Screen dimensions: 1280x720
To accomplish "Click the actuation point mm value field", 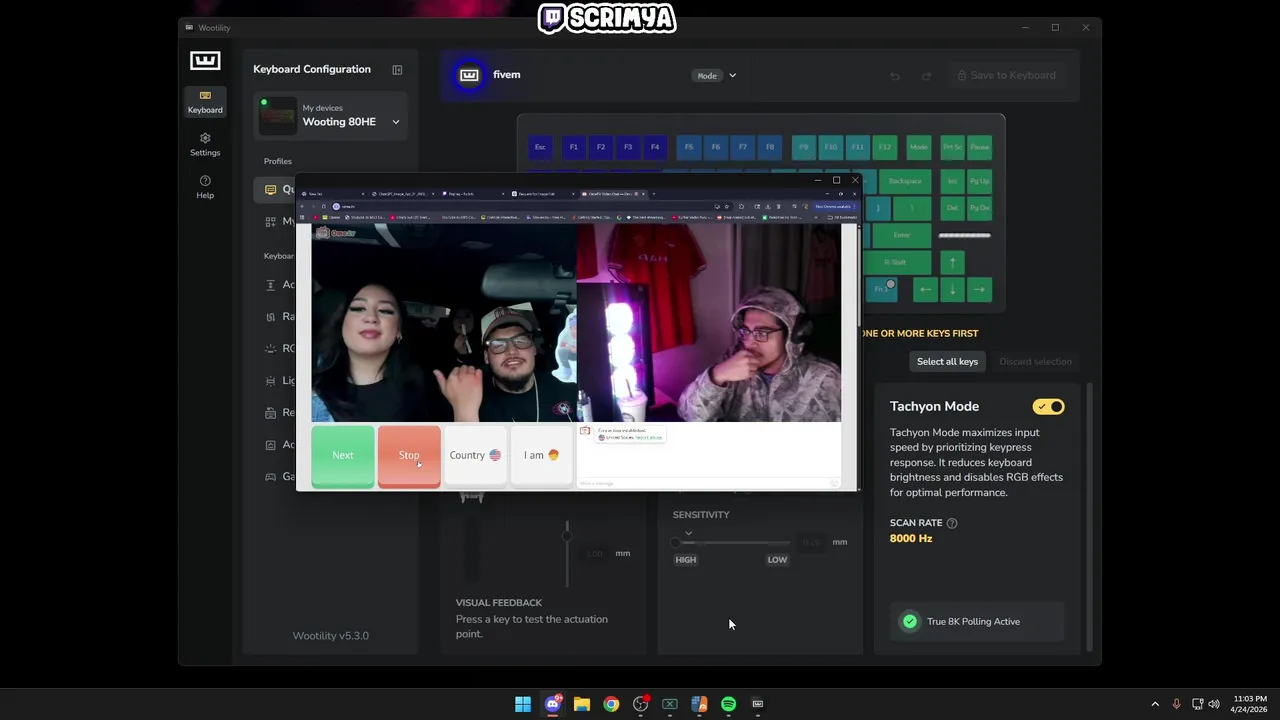I will pos(595,553).
